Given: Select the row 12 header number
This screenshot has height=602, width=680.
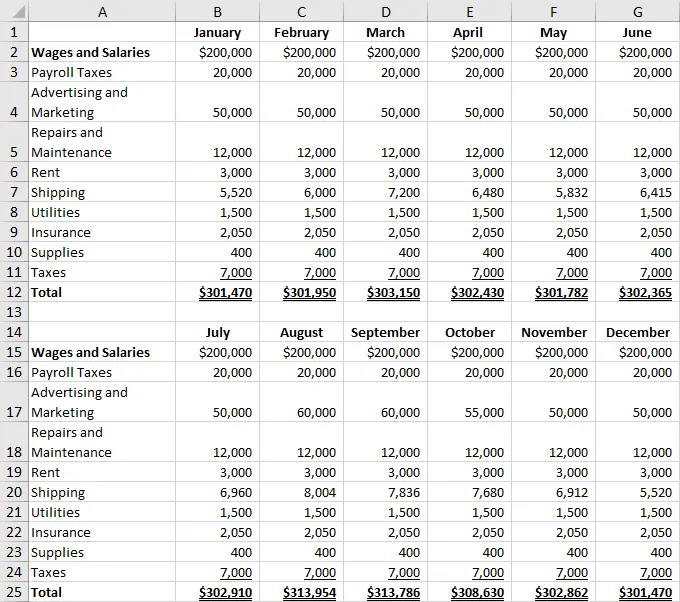Looking at the screenshot, I should [13, 292].
